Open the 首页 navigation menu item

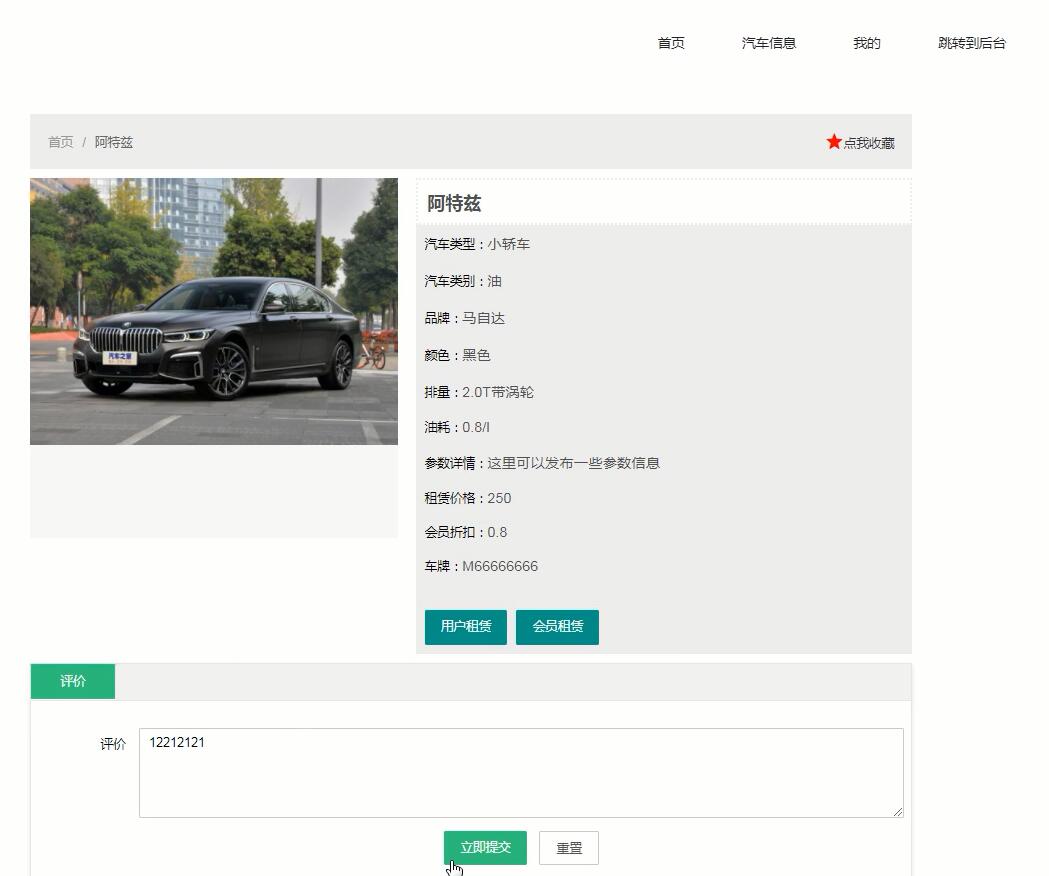[x=671, y=43]
